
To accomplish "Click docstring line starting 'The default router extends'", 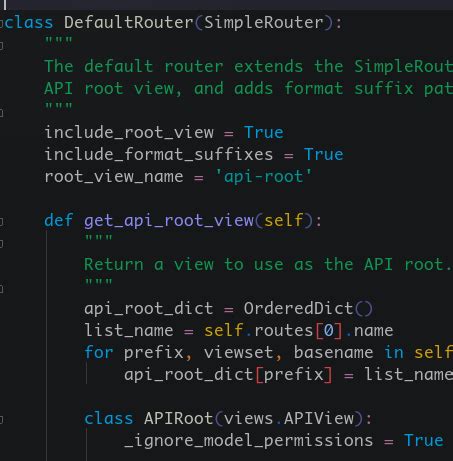I will (x=248, y=66).
